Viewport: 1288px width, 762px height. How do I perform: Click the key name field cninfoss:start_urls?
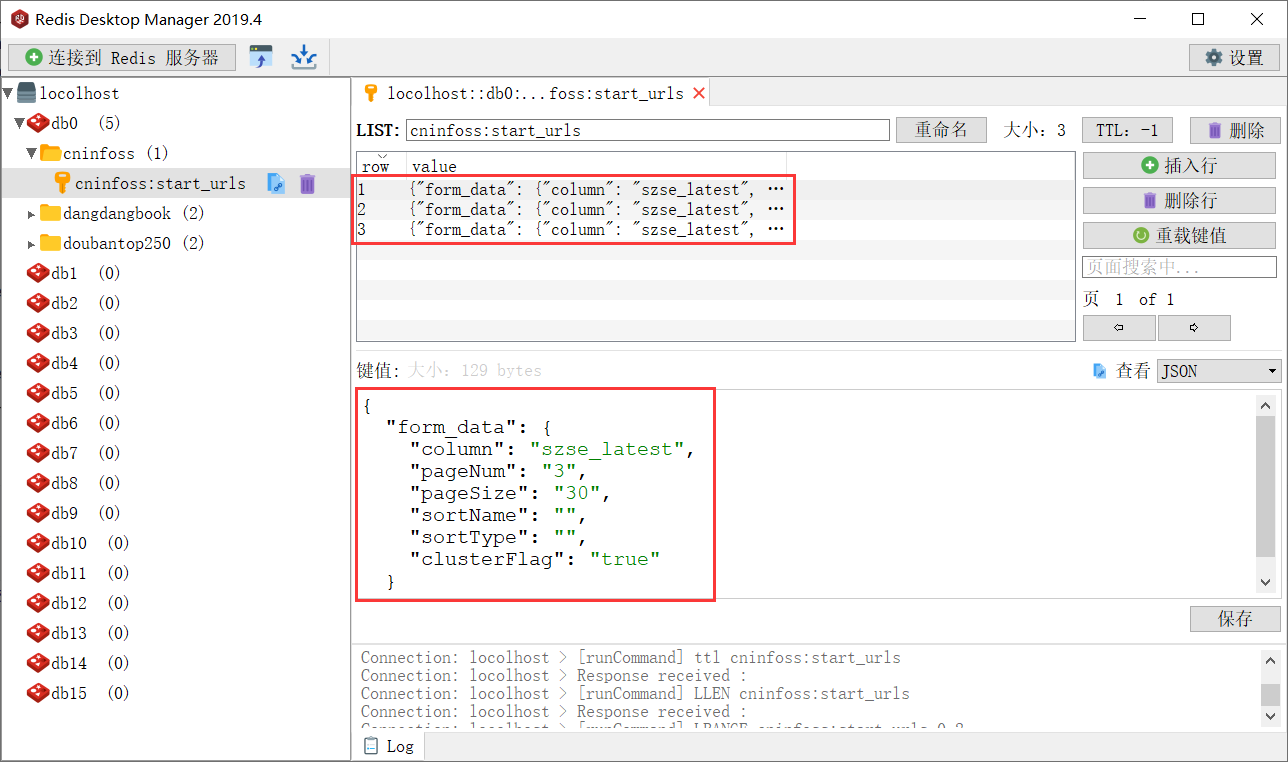[x=647, y=130]
